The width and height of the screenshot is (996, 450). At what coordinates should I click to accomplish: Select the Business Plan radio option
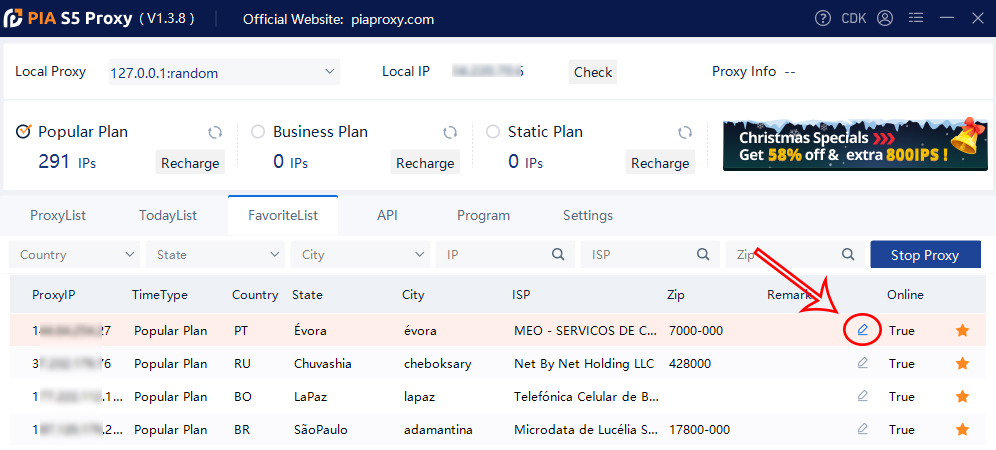[258, 132]
